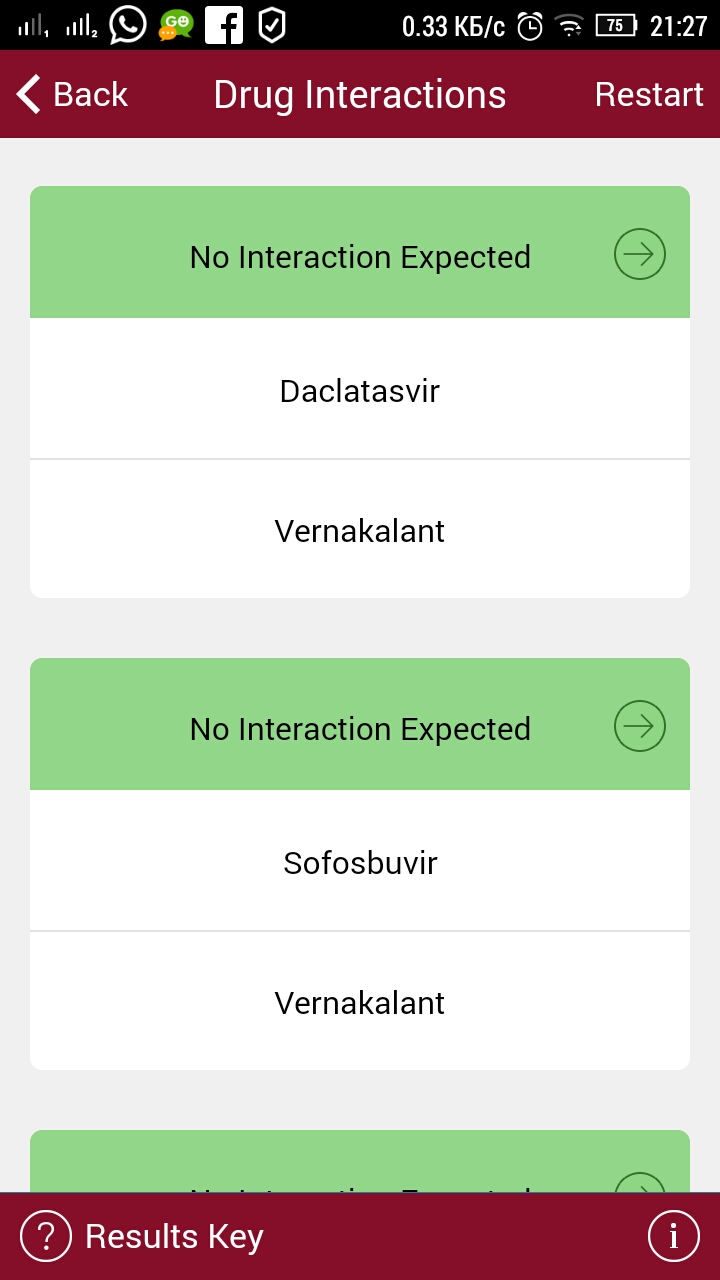Tap the Facebook status bar icon
Screen dimensions: 720x1280
click(x=224, y=25)
